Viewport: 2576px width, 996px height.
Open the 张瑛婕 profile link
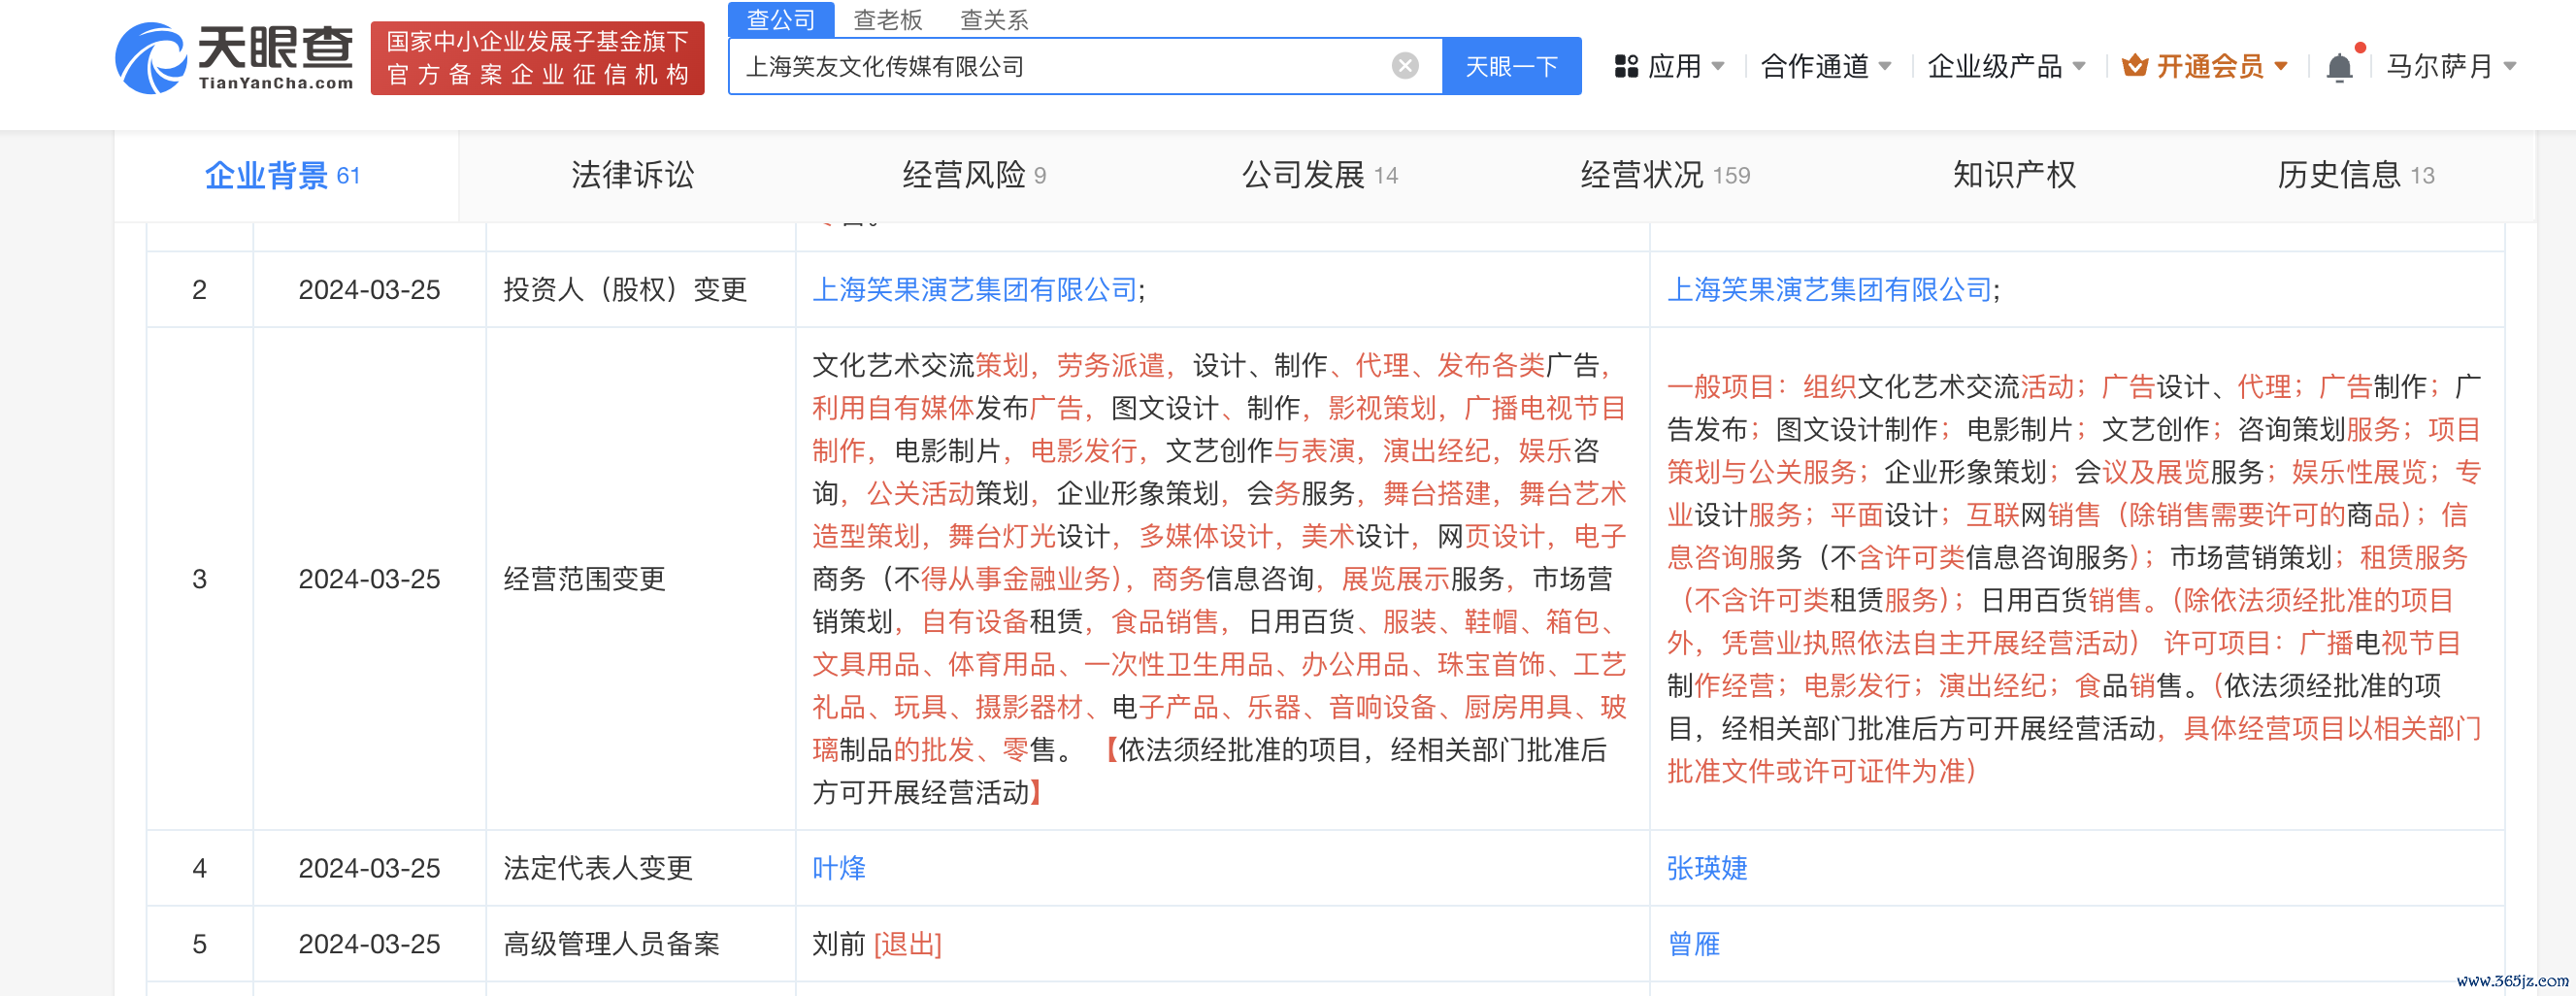pyautogui.click(x=1707, y=868)
